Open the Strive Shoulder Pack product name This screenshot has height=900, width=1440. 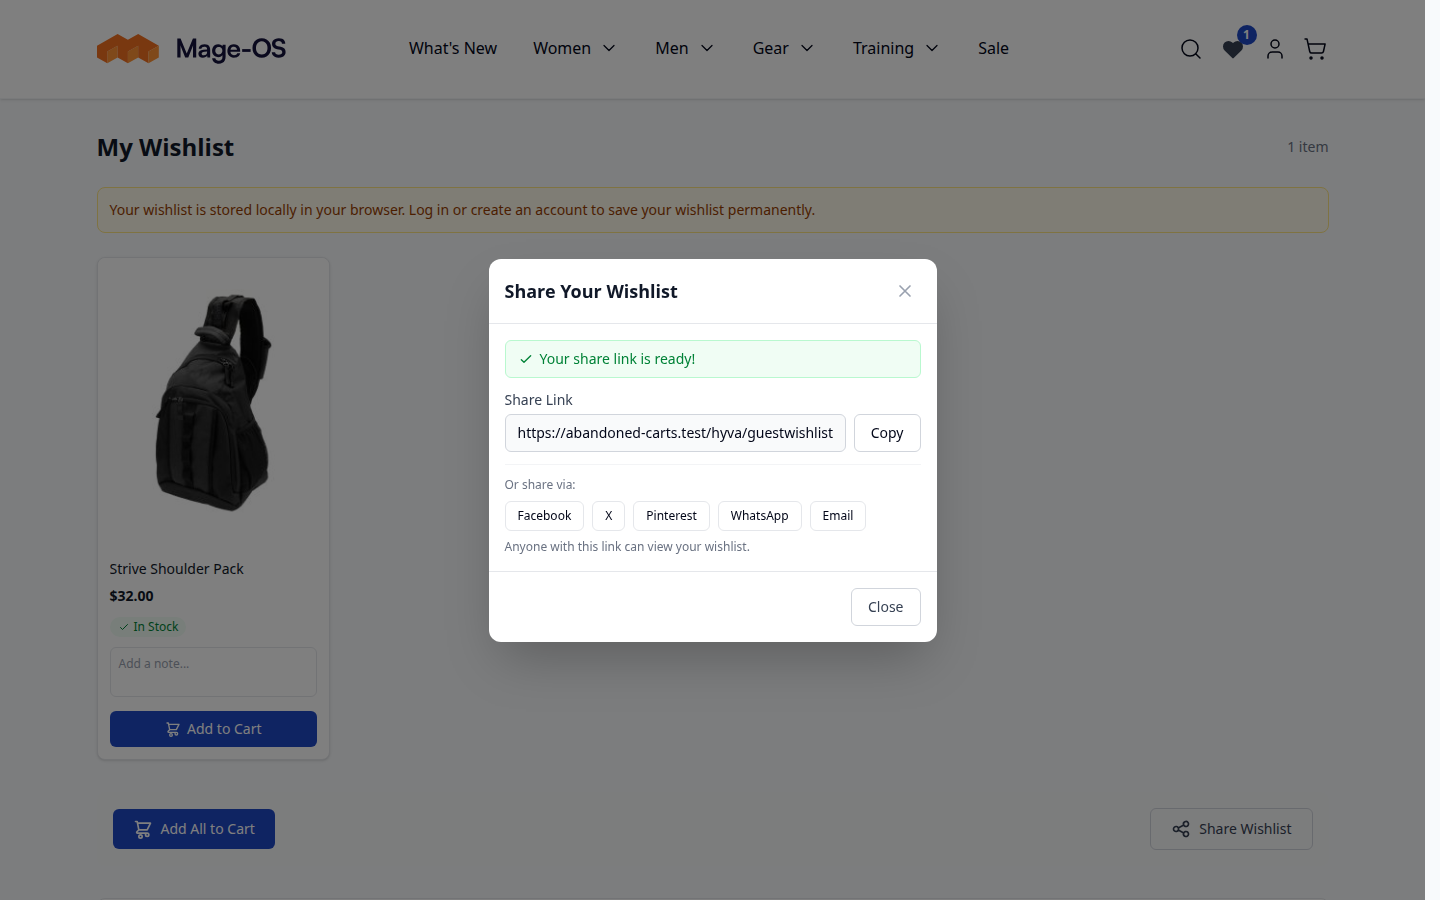click(176, 569)
